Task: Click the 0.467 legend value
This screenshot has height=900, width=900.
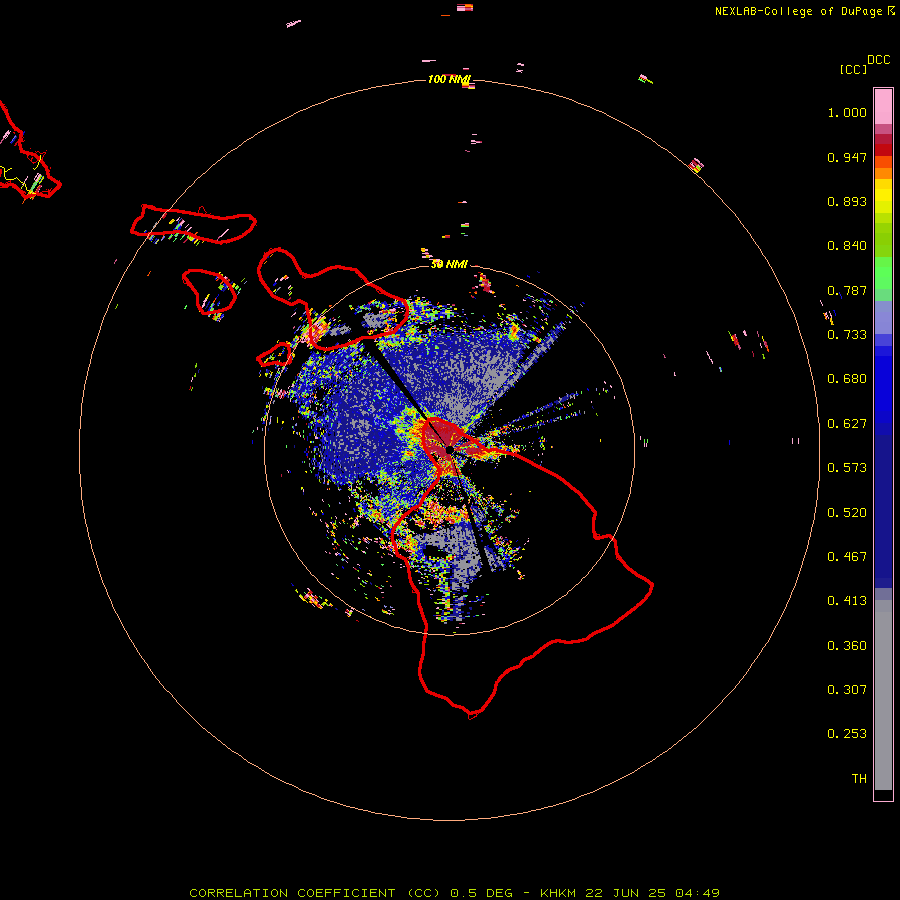Action: point(847,557)
